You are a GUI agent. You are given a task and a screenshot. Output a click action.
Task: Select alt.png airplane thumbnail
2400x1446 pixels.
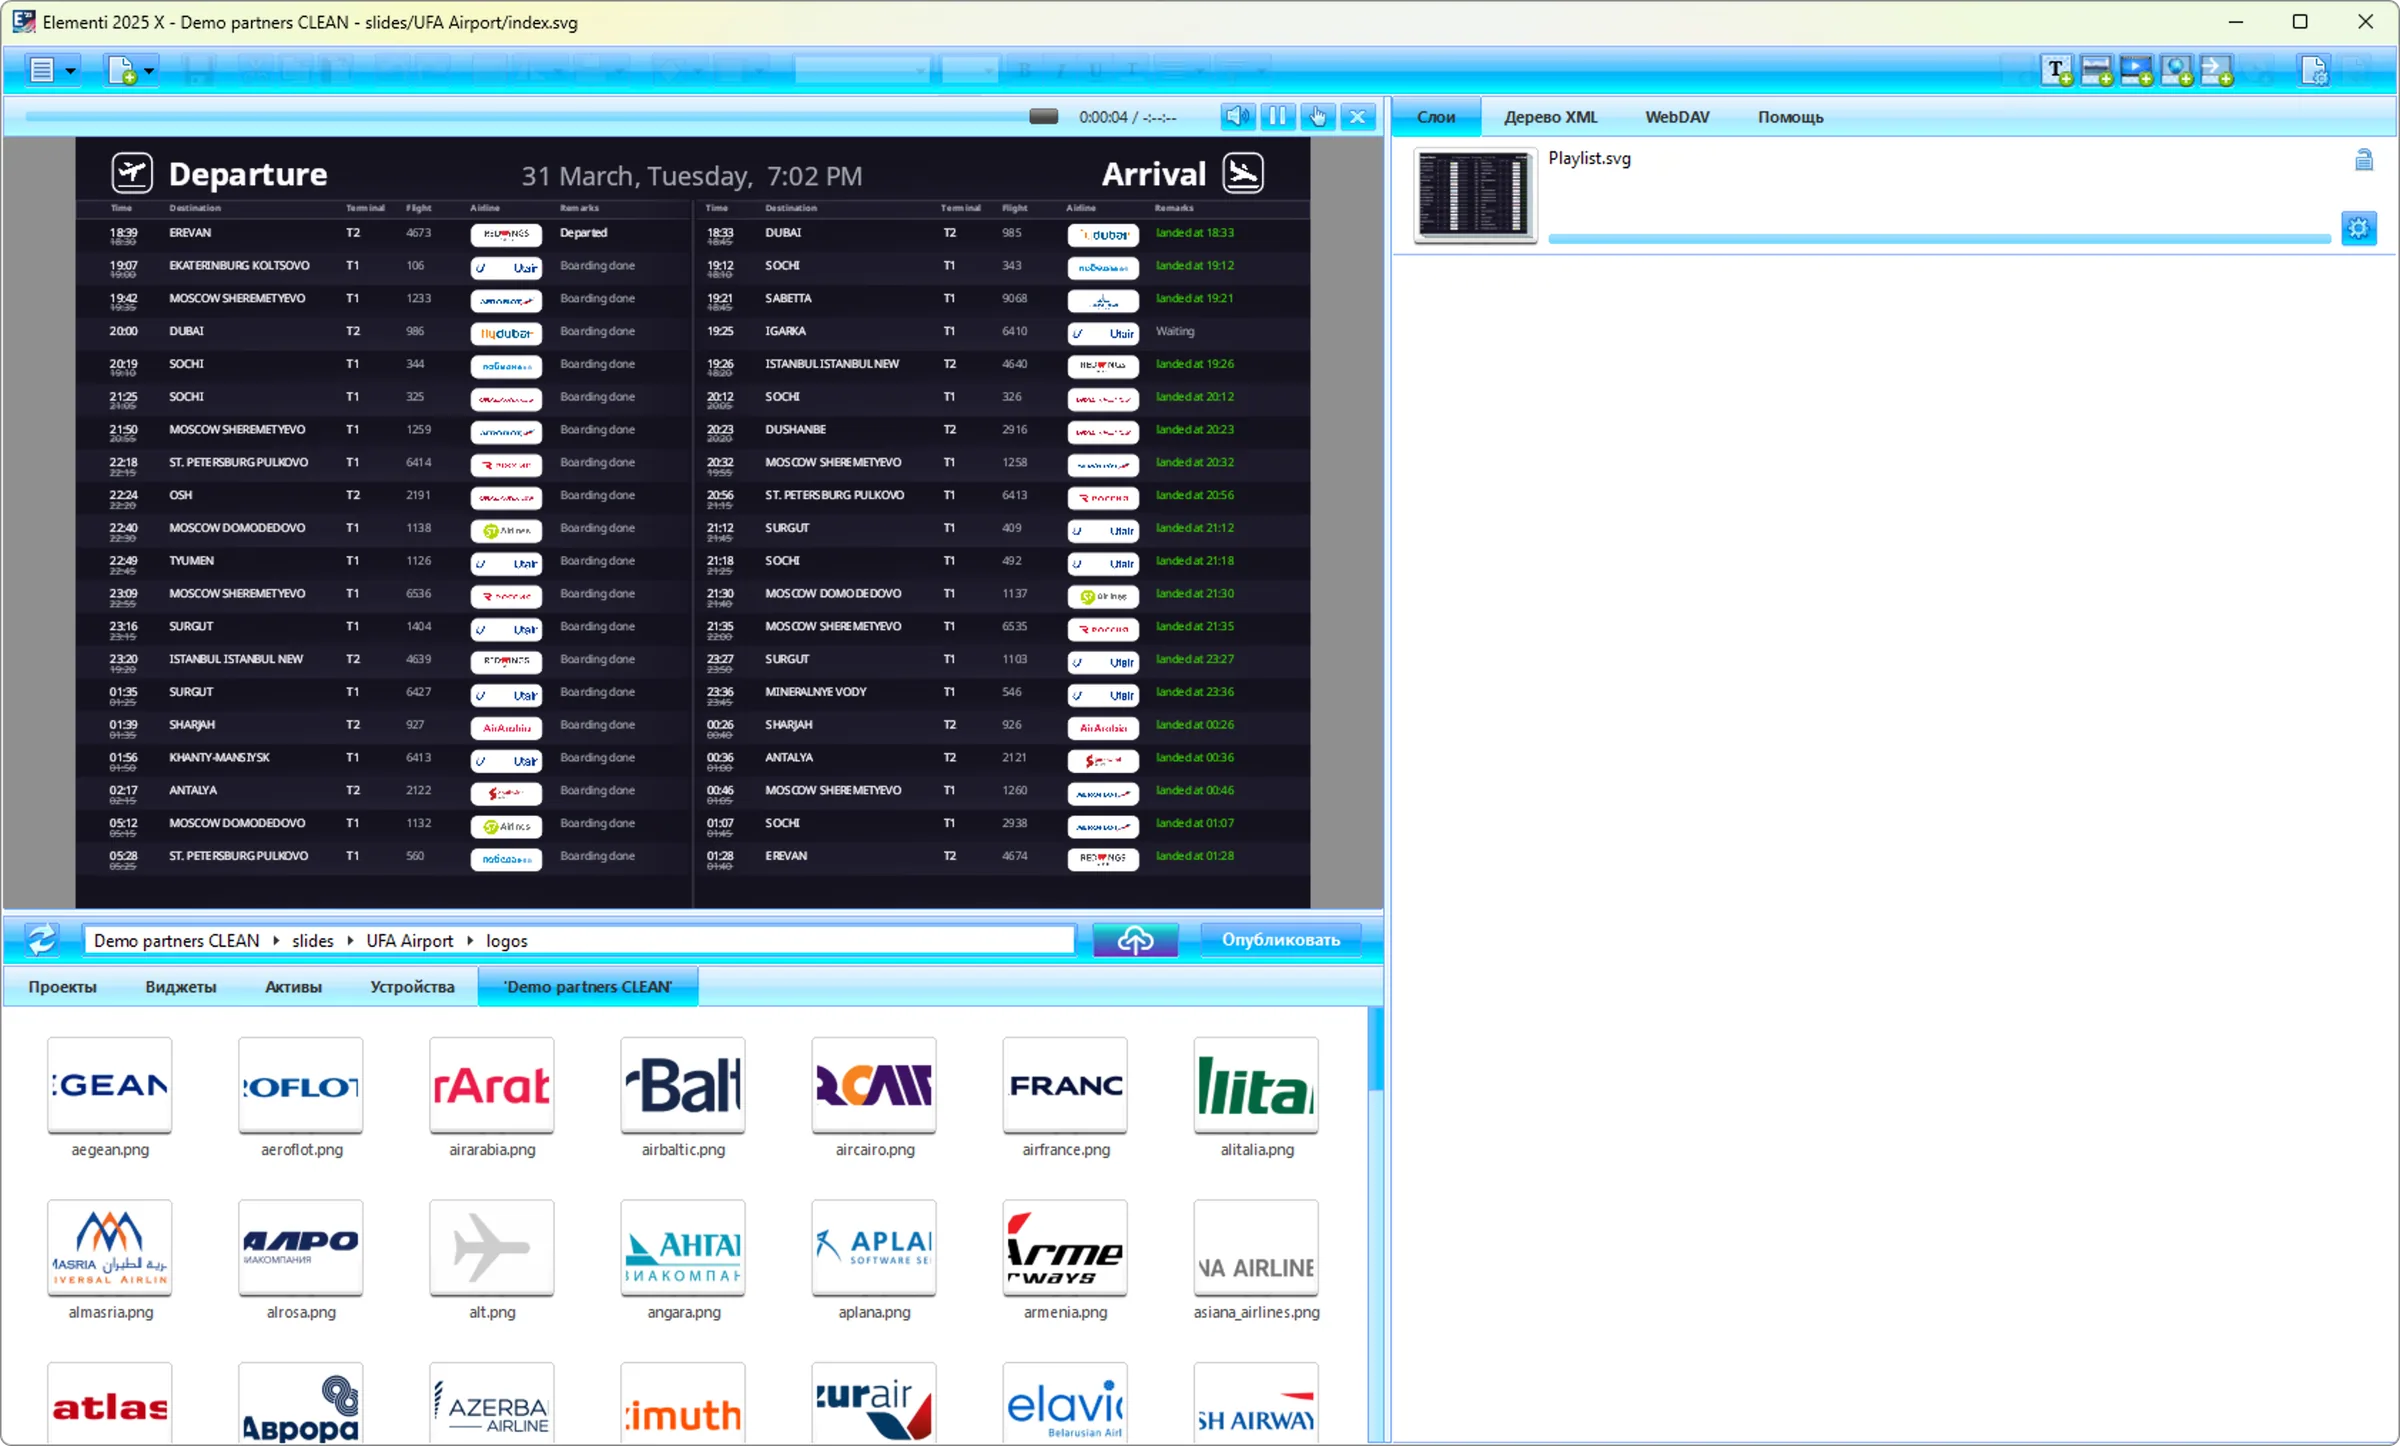click(x=491, y=1247)
